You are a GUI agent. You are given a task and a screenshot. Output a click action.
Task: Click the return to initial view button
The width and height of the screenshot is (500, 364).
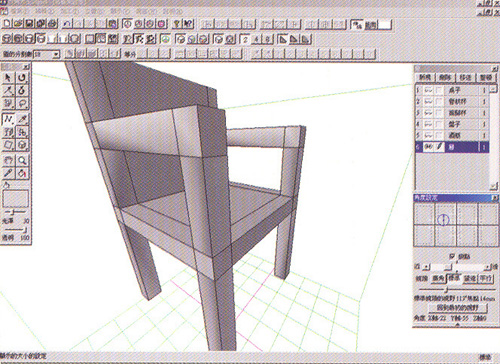[x=458, y=307]
